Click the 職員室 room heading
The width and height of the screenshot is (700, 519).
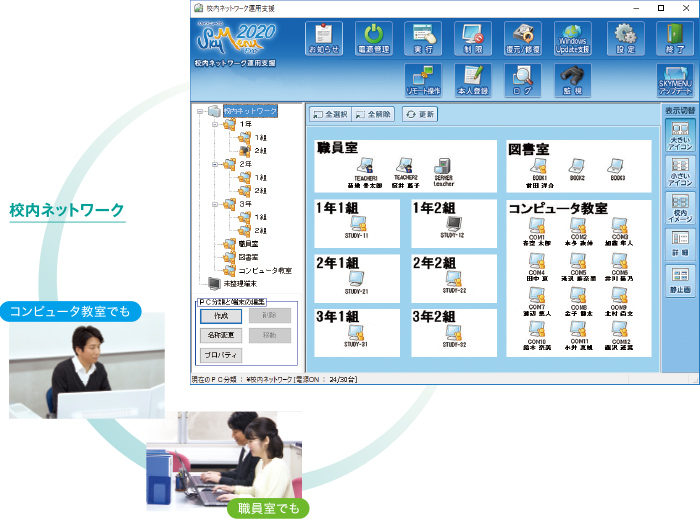pyautogui.click(x=337, y=148)
